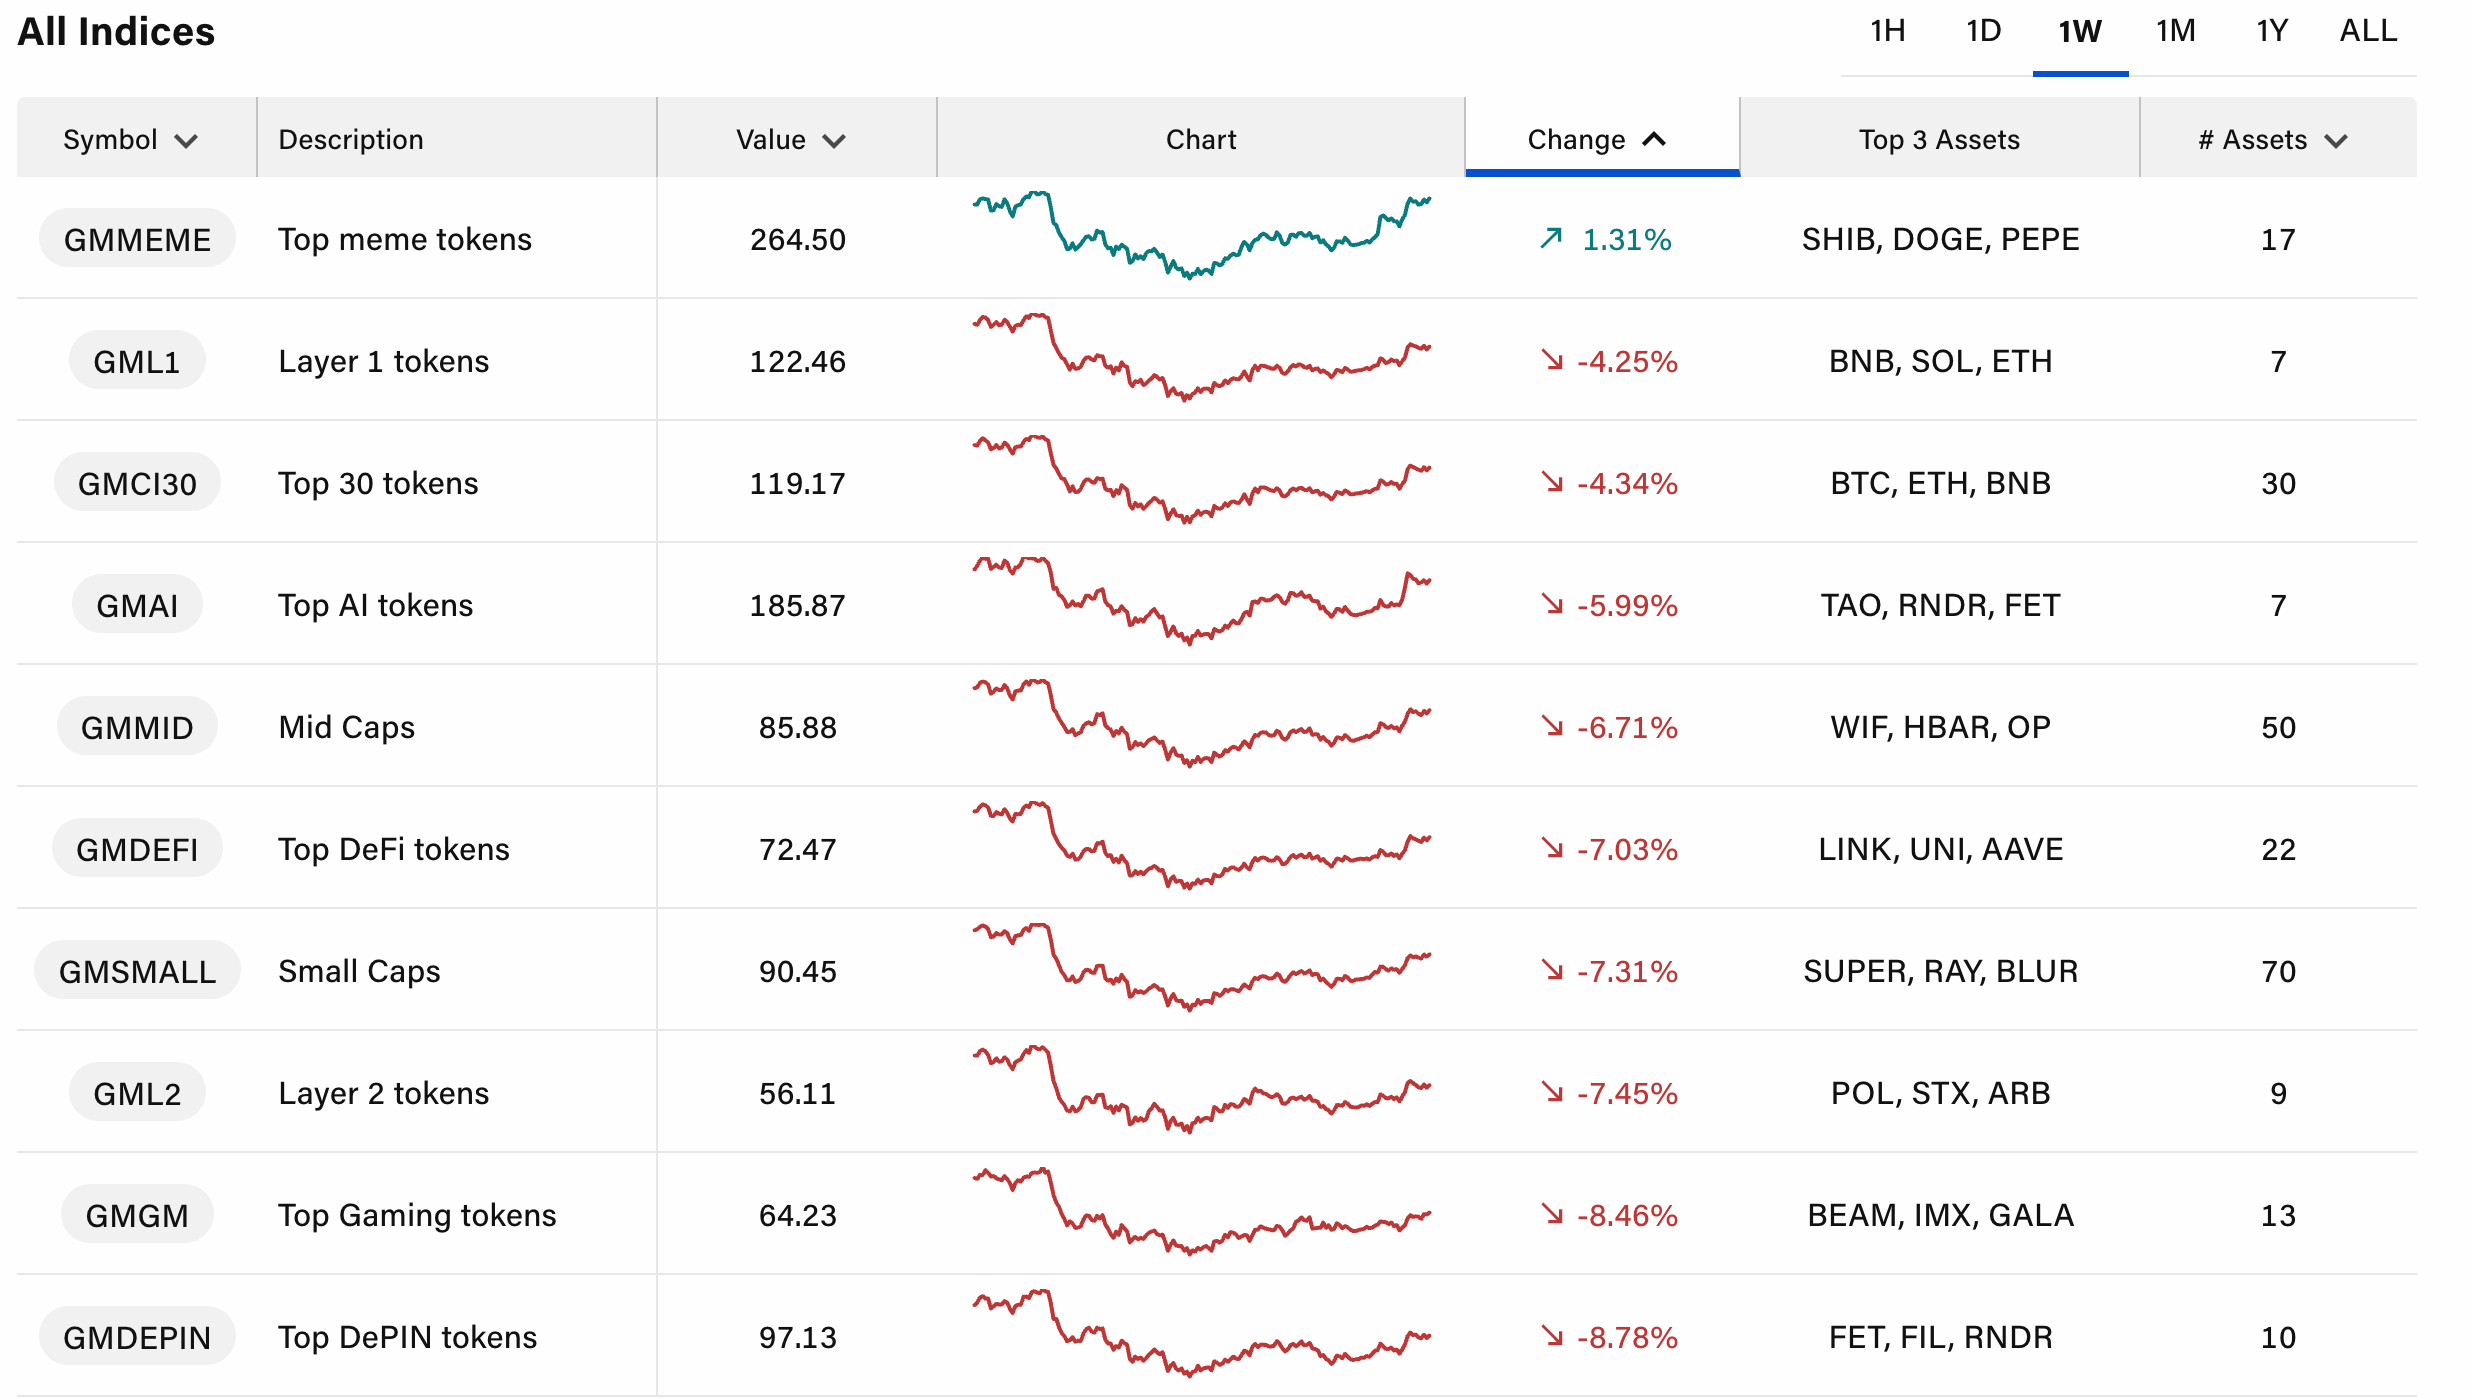Open the GMMEME symbol badge
The width and height of the screenshot is (2474, 1398).
tap(137, 239)
